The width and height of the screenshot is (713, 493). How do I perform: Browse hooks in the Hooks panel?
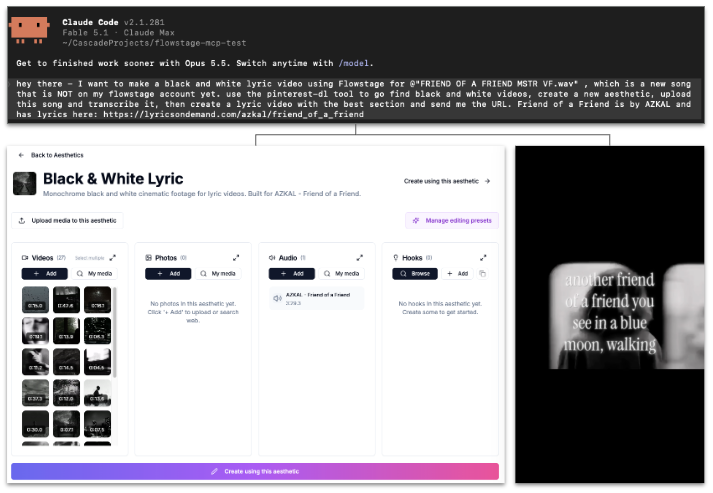tap(415, 274)
